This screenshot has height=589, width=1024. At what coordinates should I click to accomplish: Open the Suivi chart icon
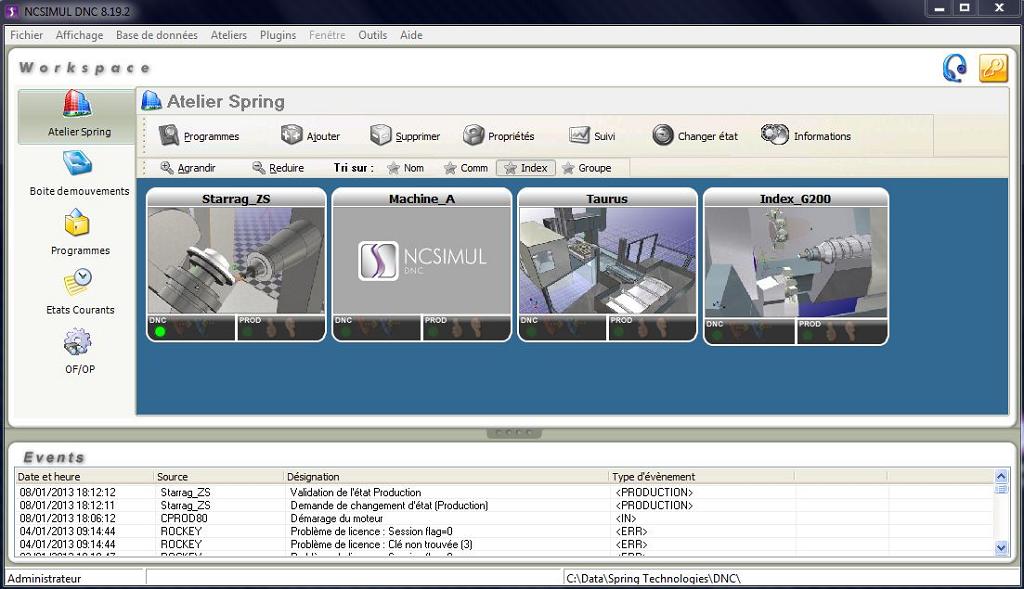pyautogui.click(x=579, y=136)
